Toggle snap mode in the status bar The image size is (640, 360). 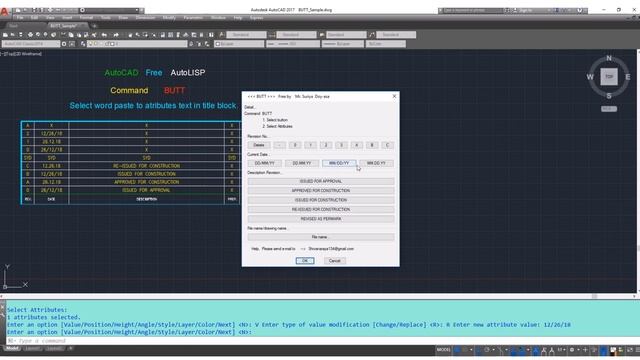465,350
